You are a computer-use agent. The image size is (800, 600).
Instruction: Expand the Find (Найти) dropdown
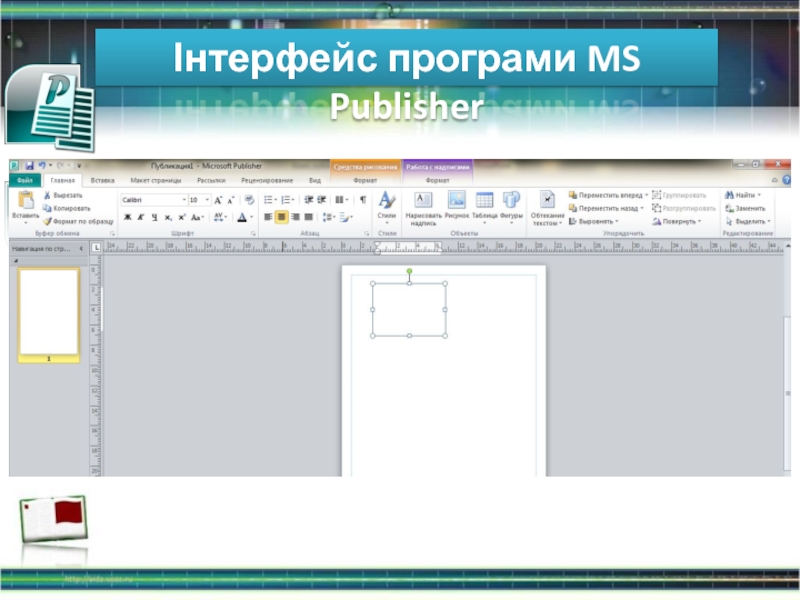coord(759,195)
